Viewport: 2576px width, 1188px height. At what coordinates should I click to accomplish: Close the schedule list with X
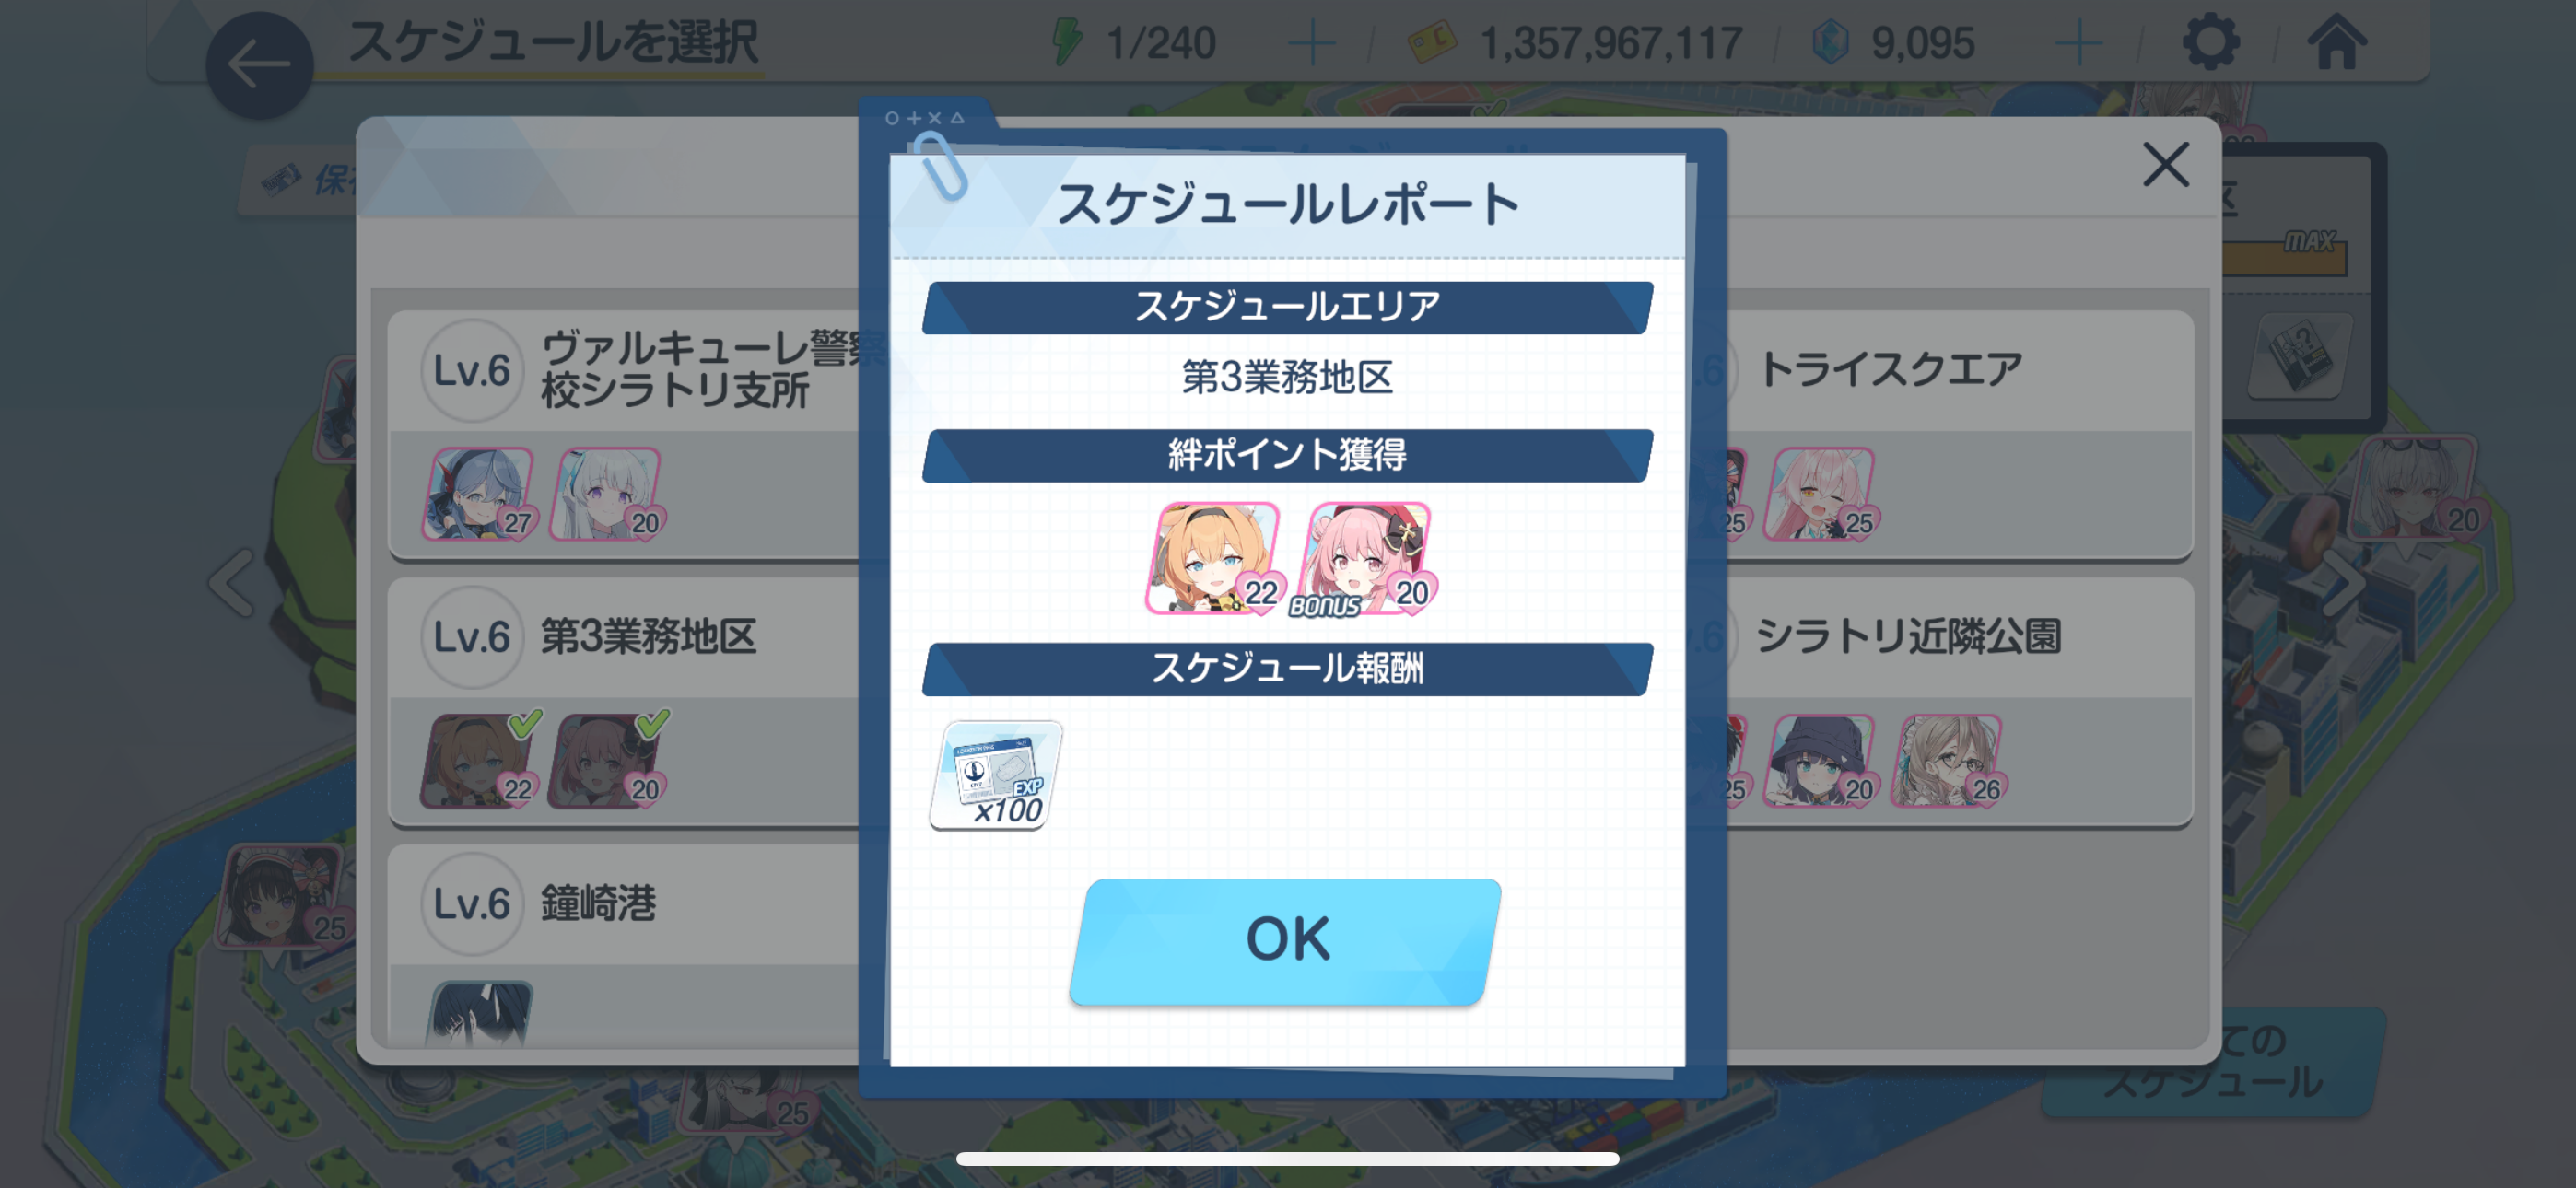tap(2166, 165)
